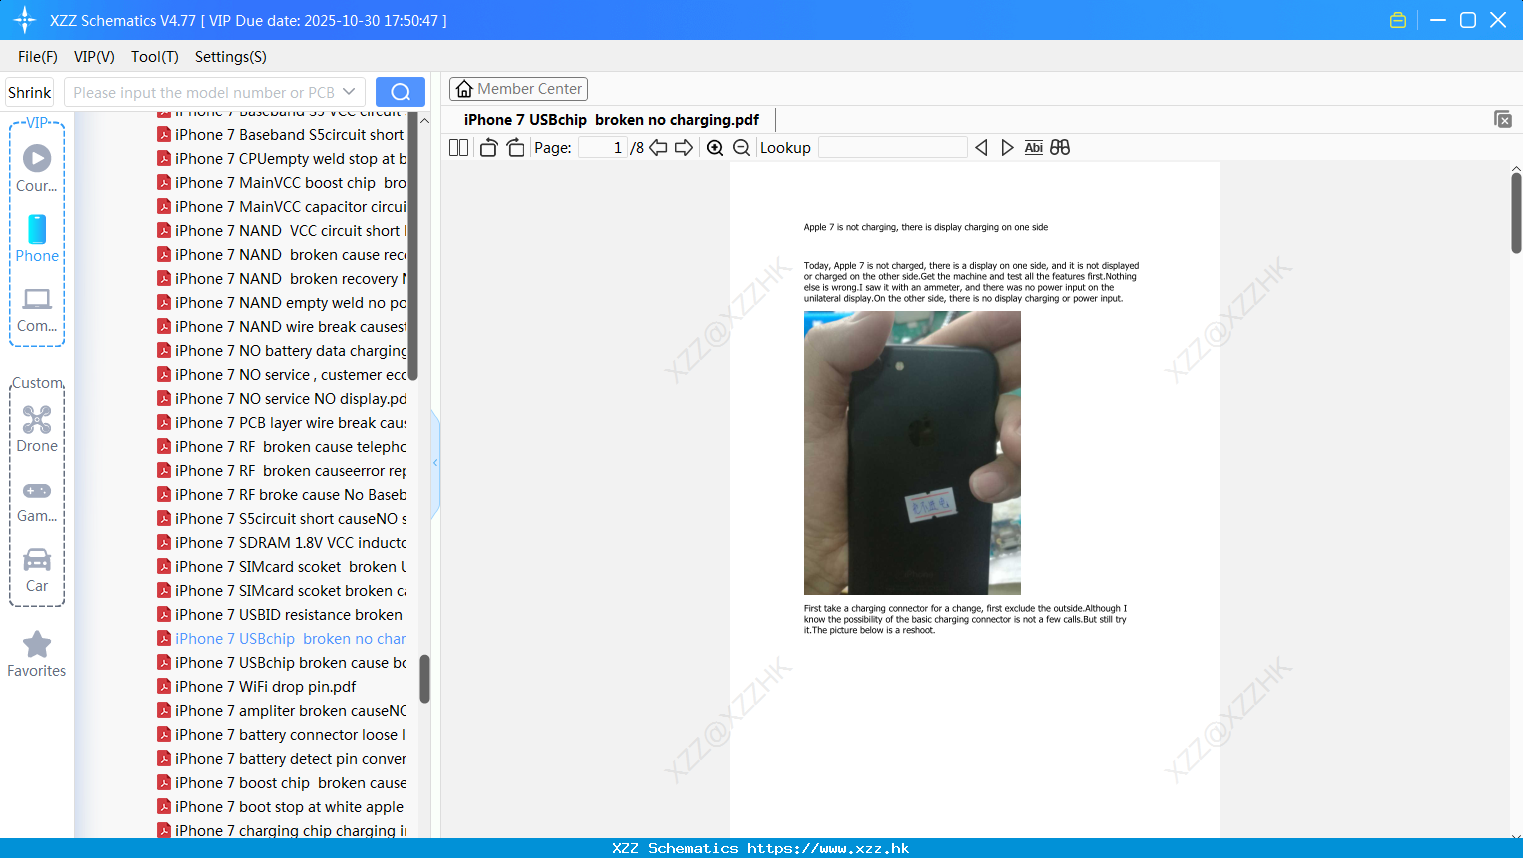Open iPhone 7 MainVCC boost chip file
The image size is (1523, 858).
click(x=282, y=183)
